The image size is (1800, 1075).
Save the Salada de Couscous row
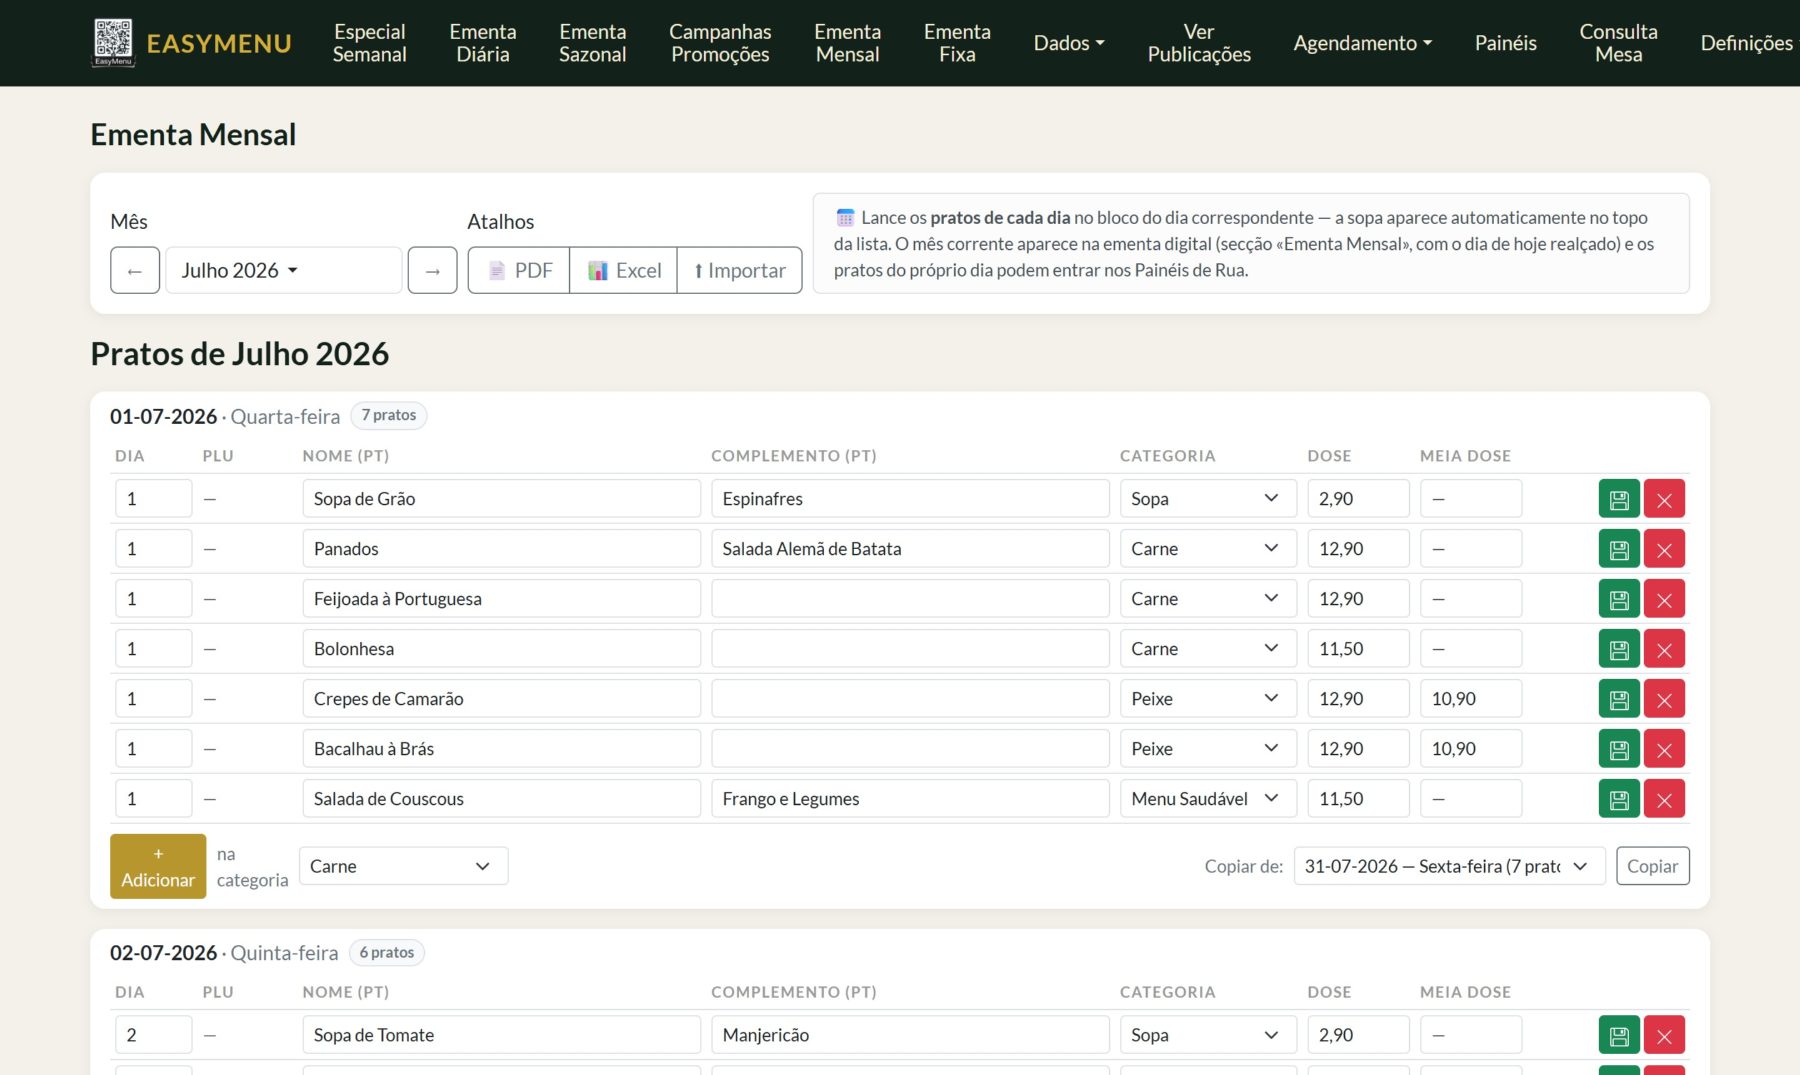click(1619, 799)
